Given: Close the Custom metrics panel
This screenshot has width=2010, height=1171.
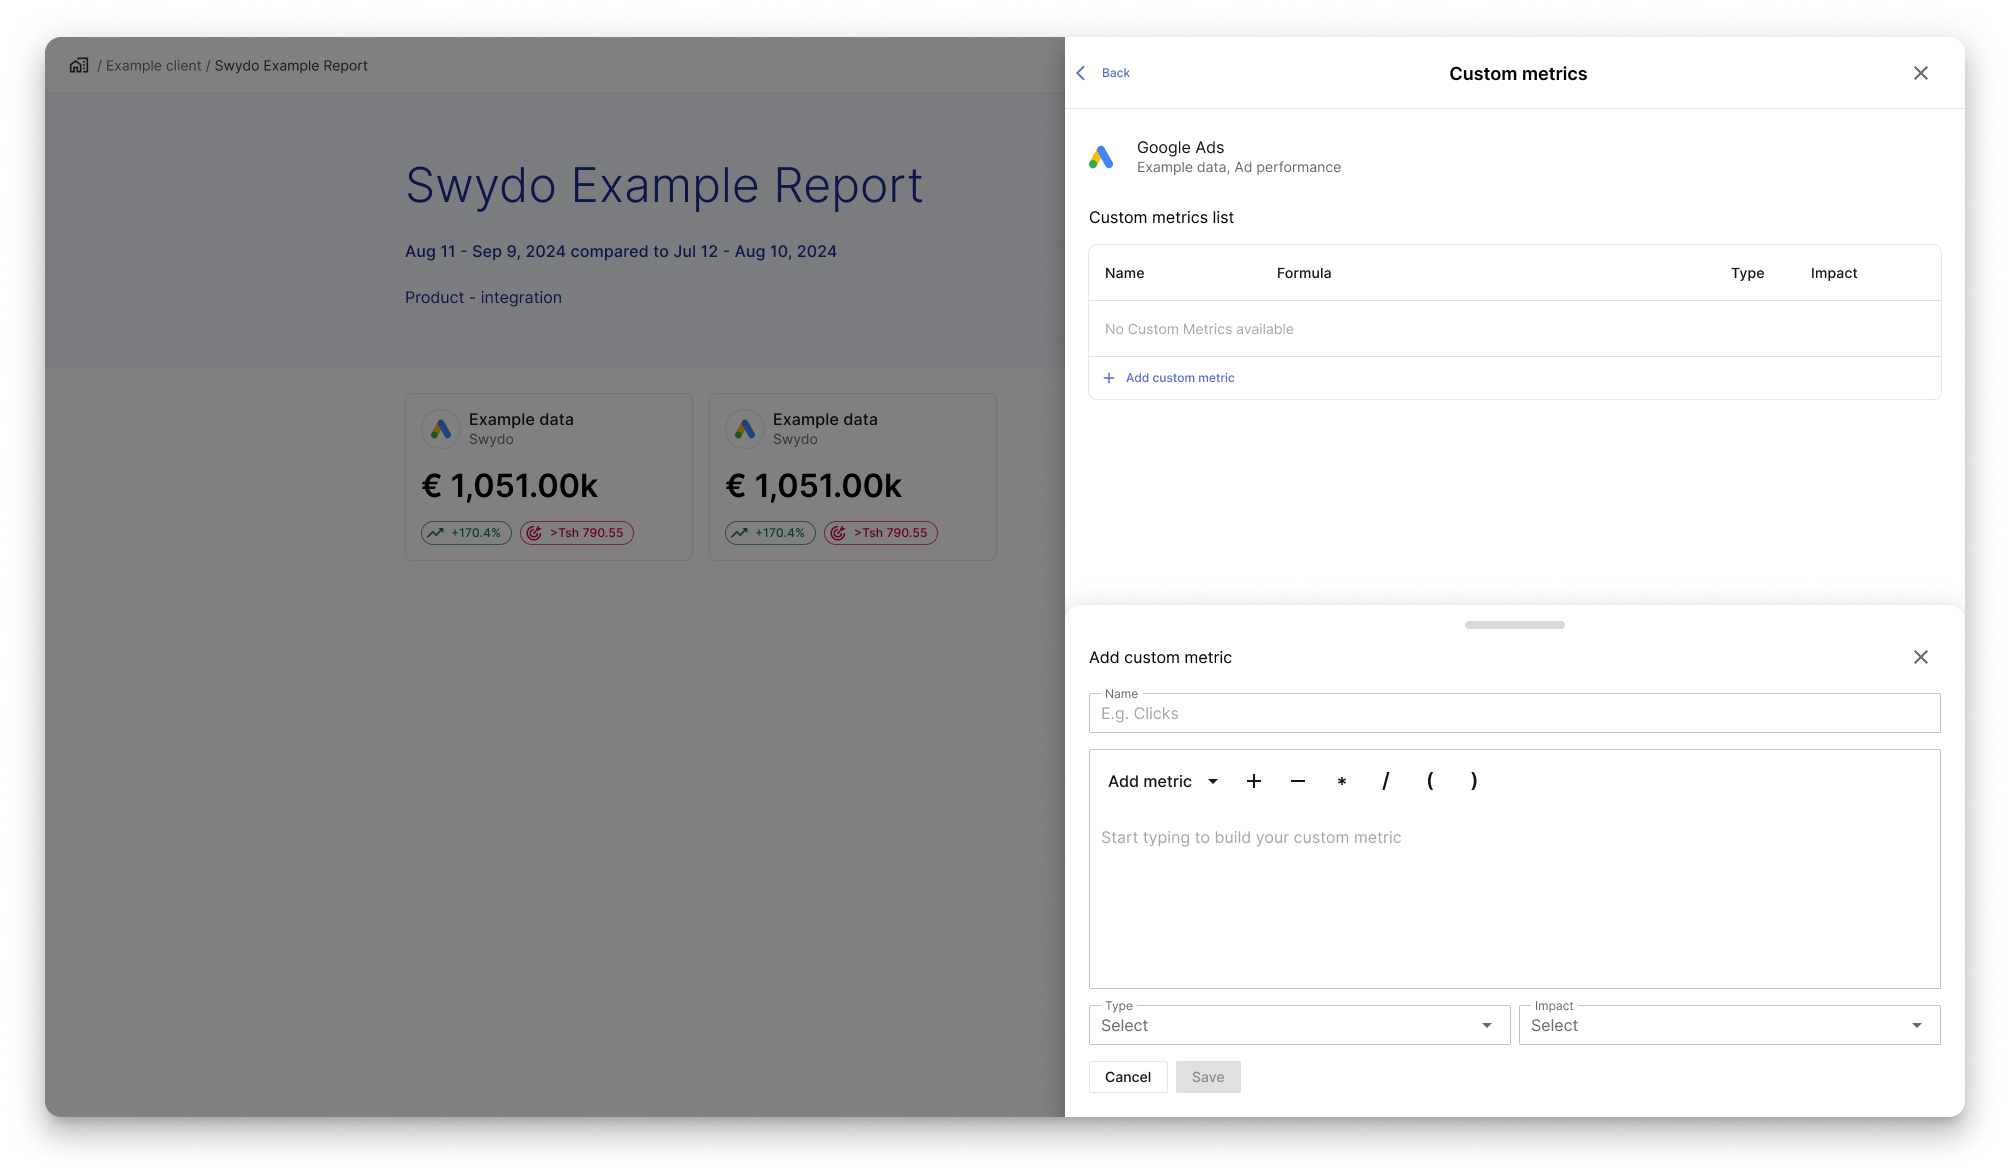Looking at the screenshot, I should [x=1921, y=73].
